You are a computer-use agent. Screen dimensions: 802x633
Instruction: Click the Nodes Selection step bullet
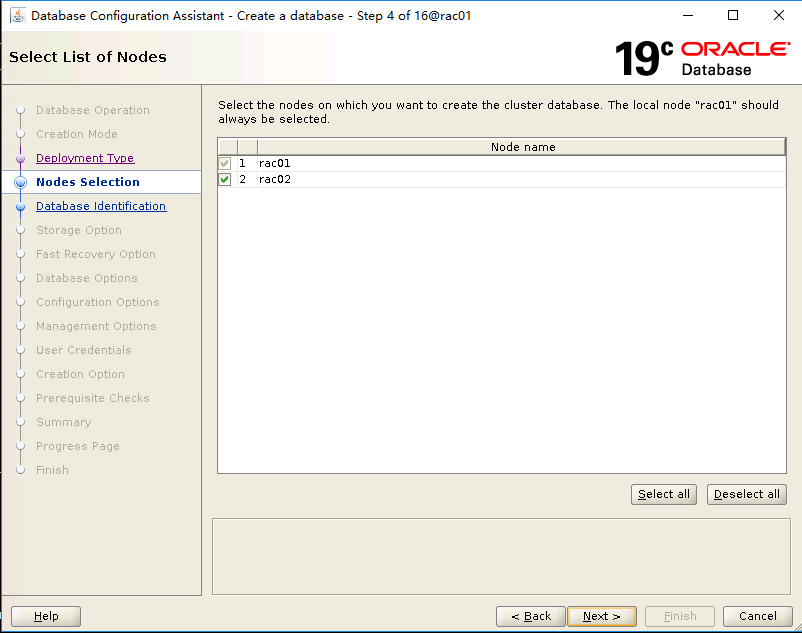tap(20, 182)
